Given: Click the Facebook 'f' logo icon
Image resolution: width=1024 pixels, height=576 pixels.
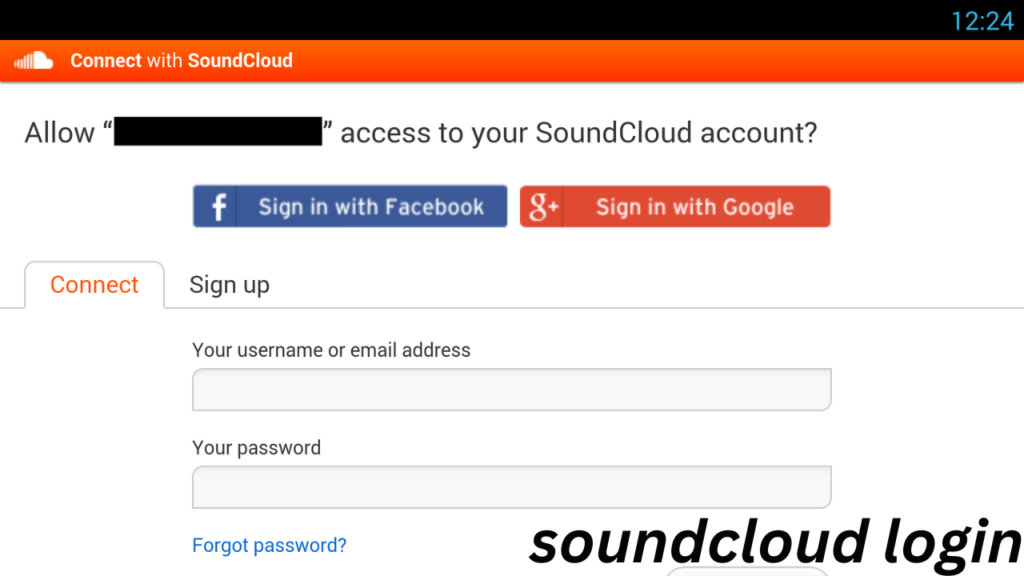Looking at the screenshot, I should click(x=219, y=206).
